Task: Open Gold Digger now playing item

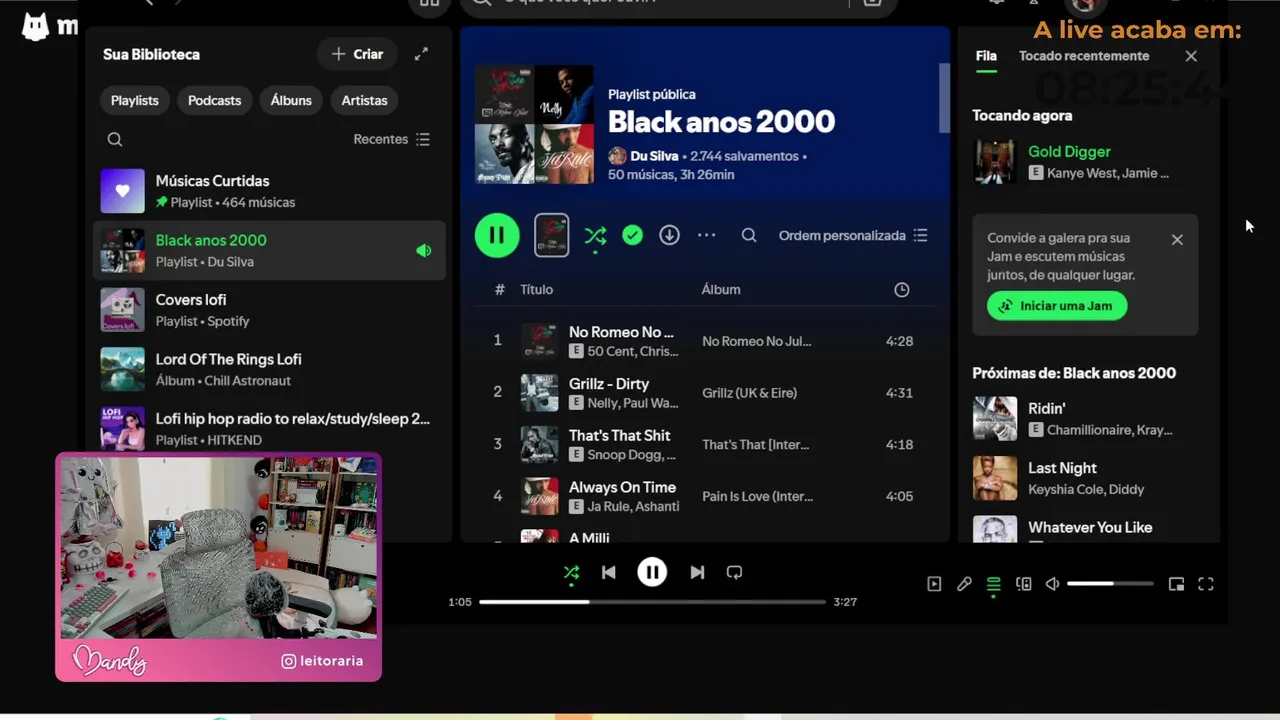Action: point(1085,162)
